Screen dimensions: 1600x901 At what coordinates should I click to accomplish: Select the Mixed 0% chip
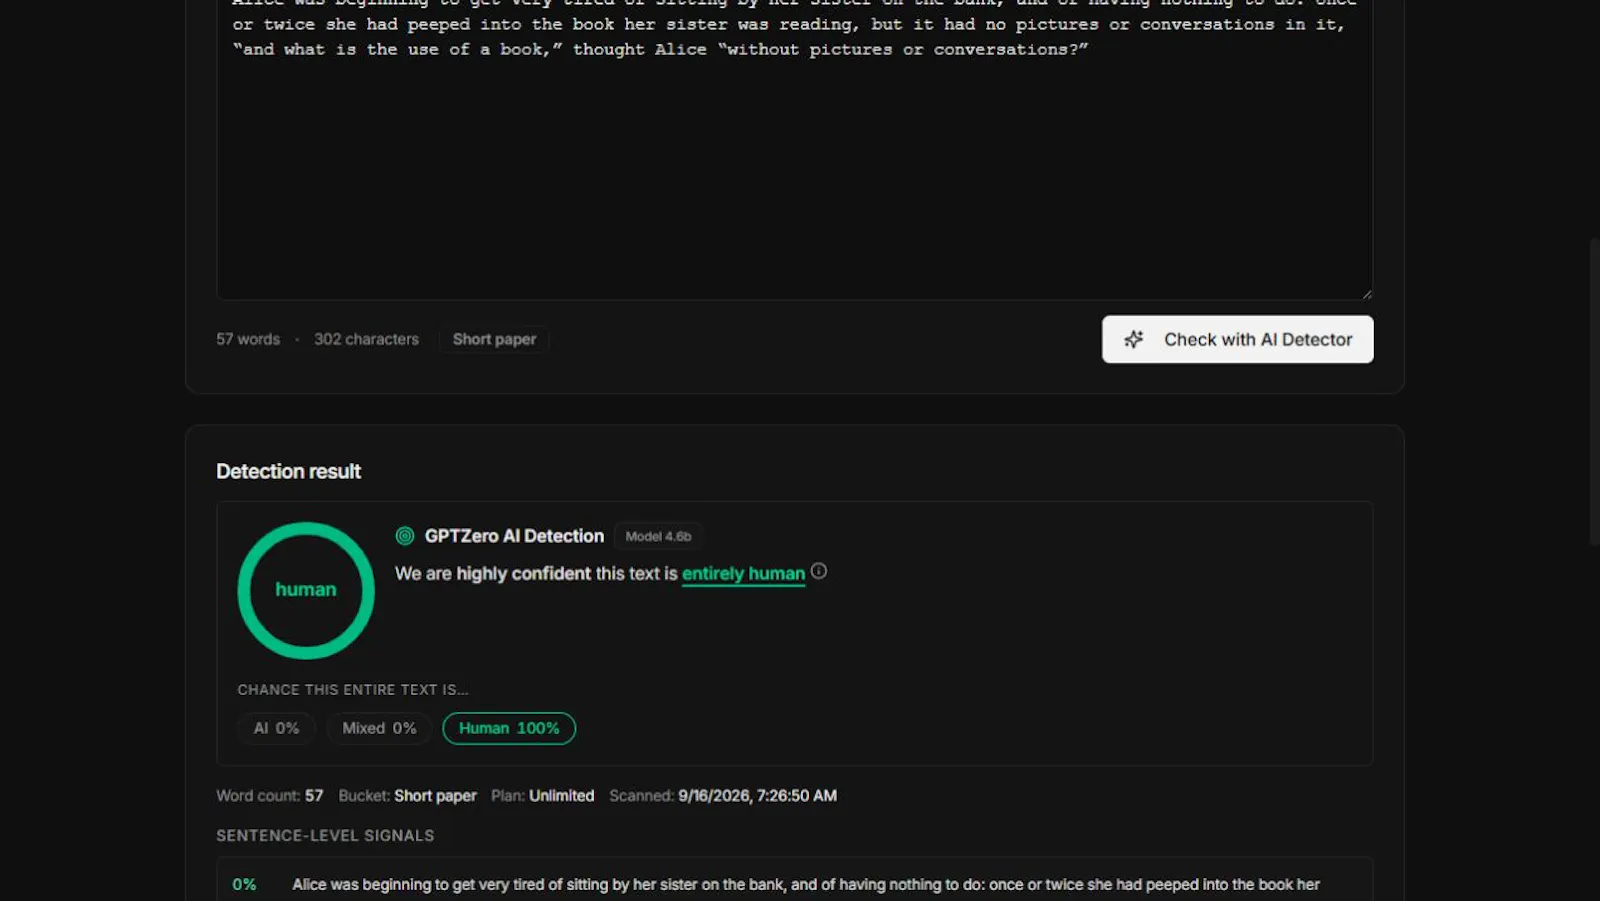(x=379, y=728)
